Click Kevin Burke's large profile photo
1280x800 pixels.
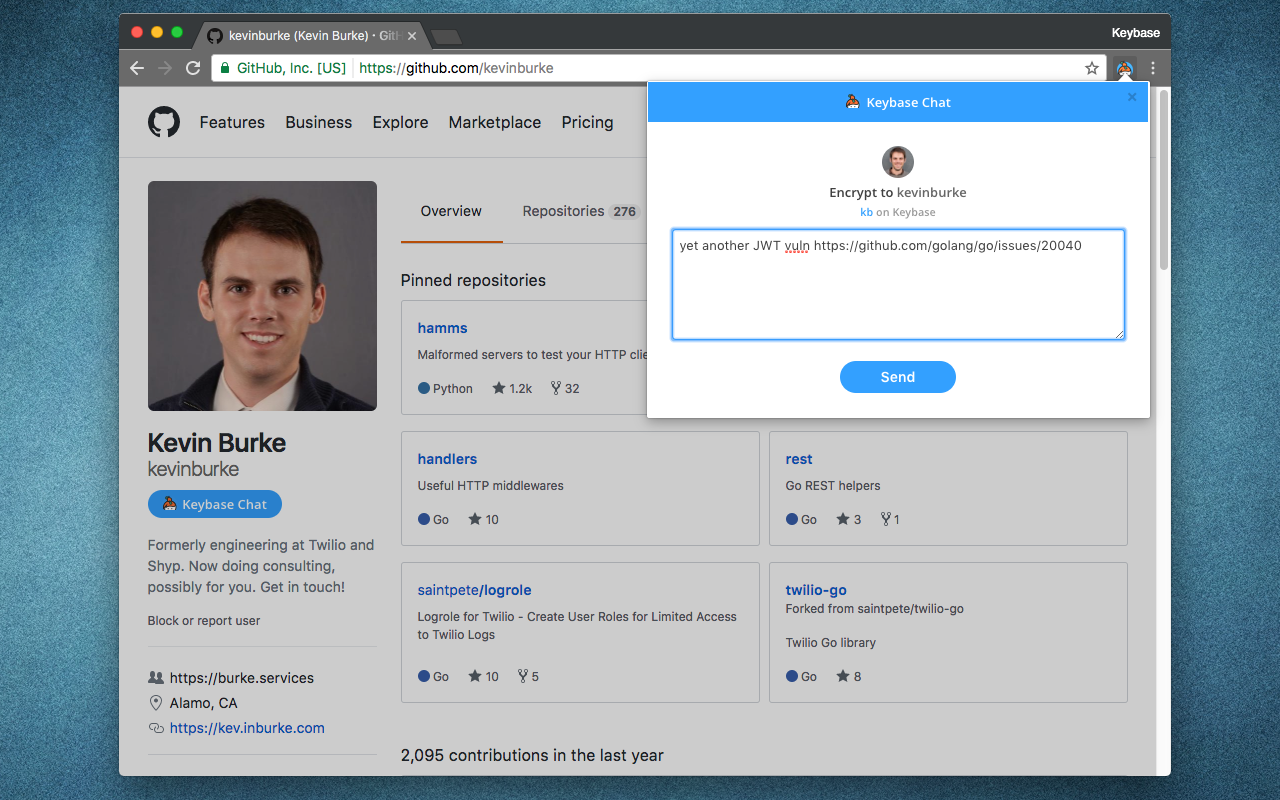(262, 296)
